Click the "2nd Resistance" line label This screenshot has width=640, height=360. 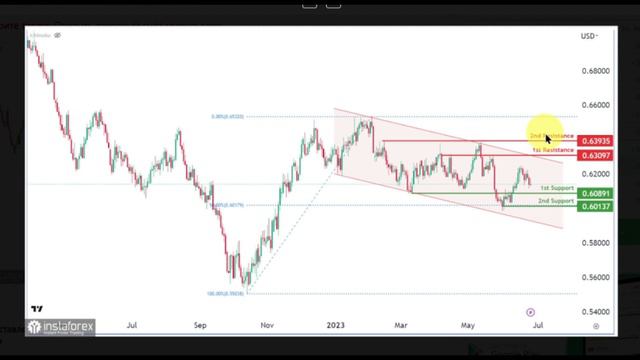point(552,136)
